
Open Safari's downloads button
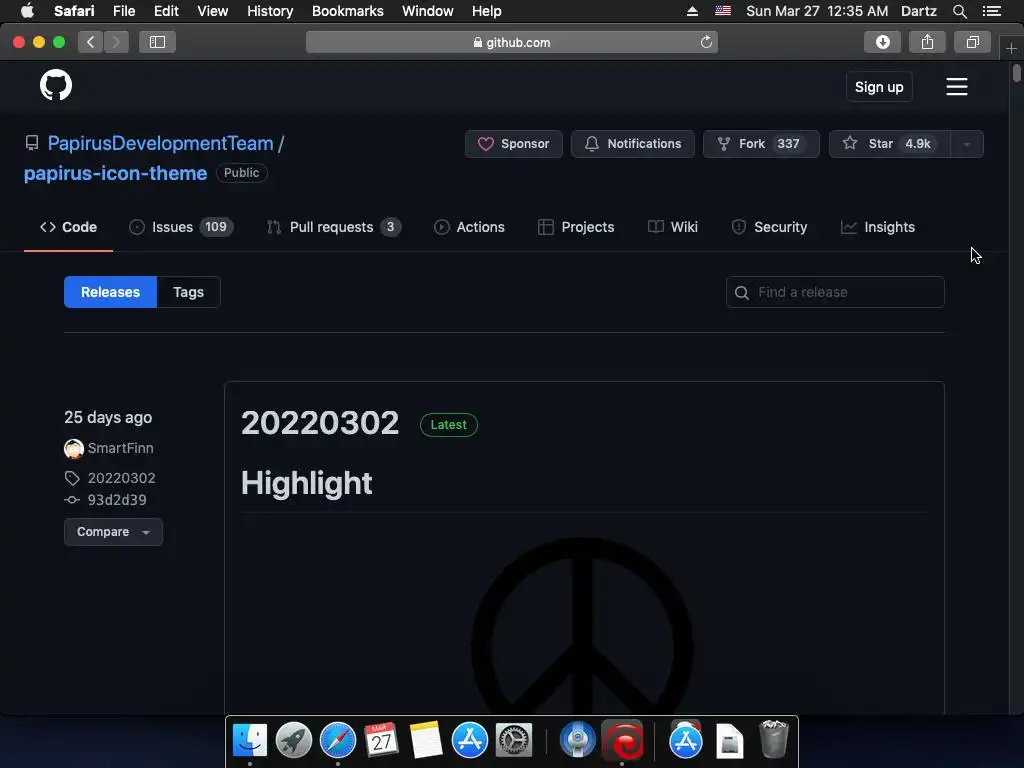pyautogui.click(x=882, y=42)
